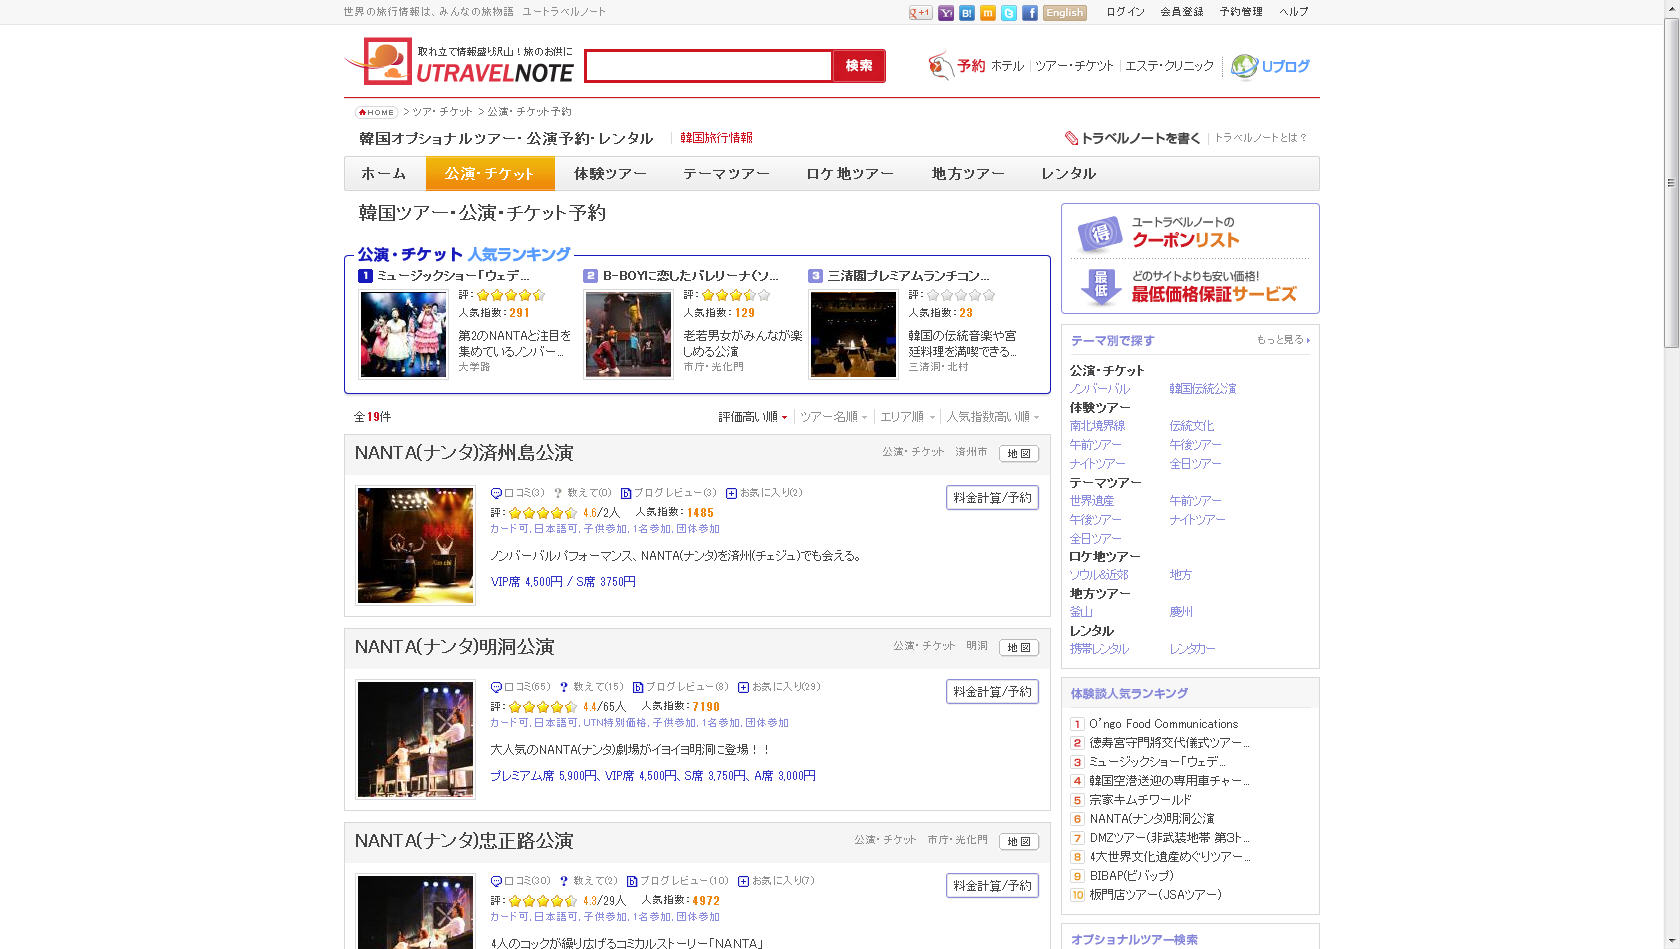
Task: Open 最低価格保証サービス banner
Action: [1190, 286]
